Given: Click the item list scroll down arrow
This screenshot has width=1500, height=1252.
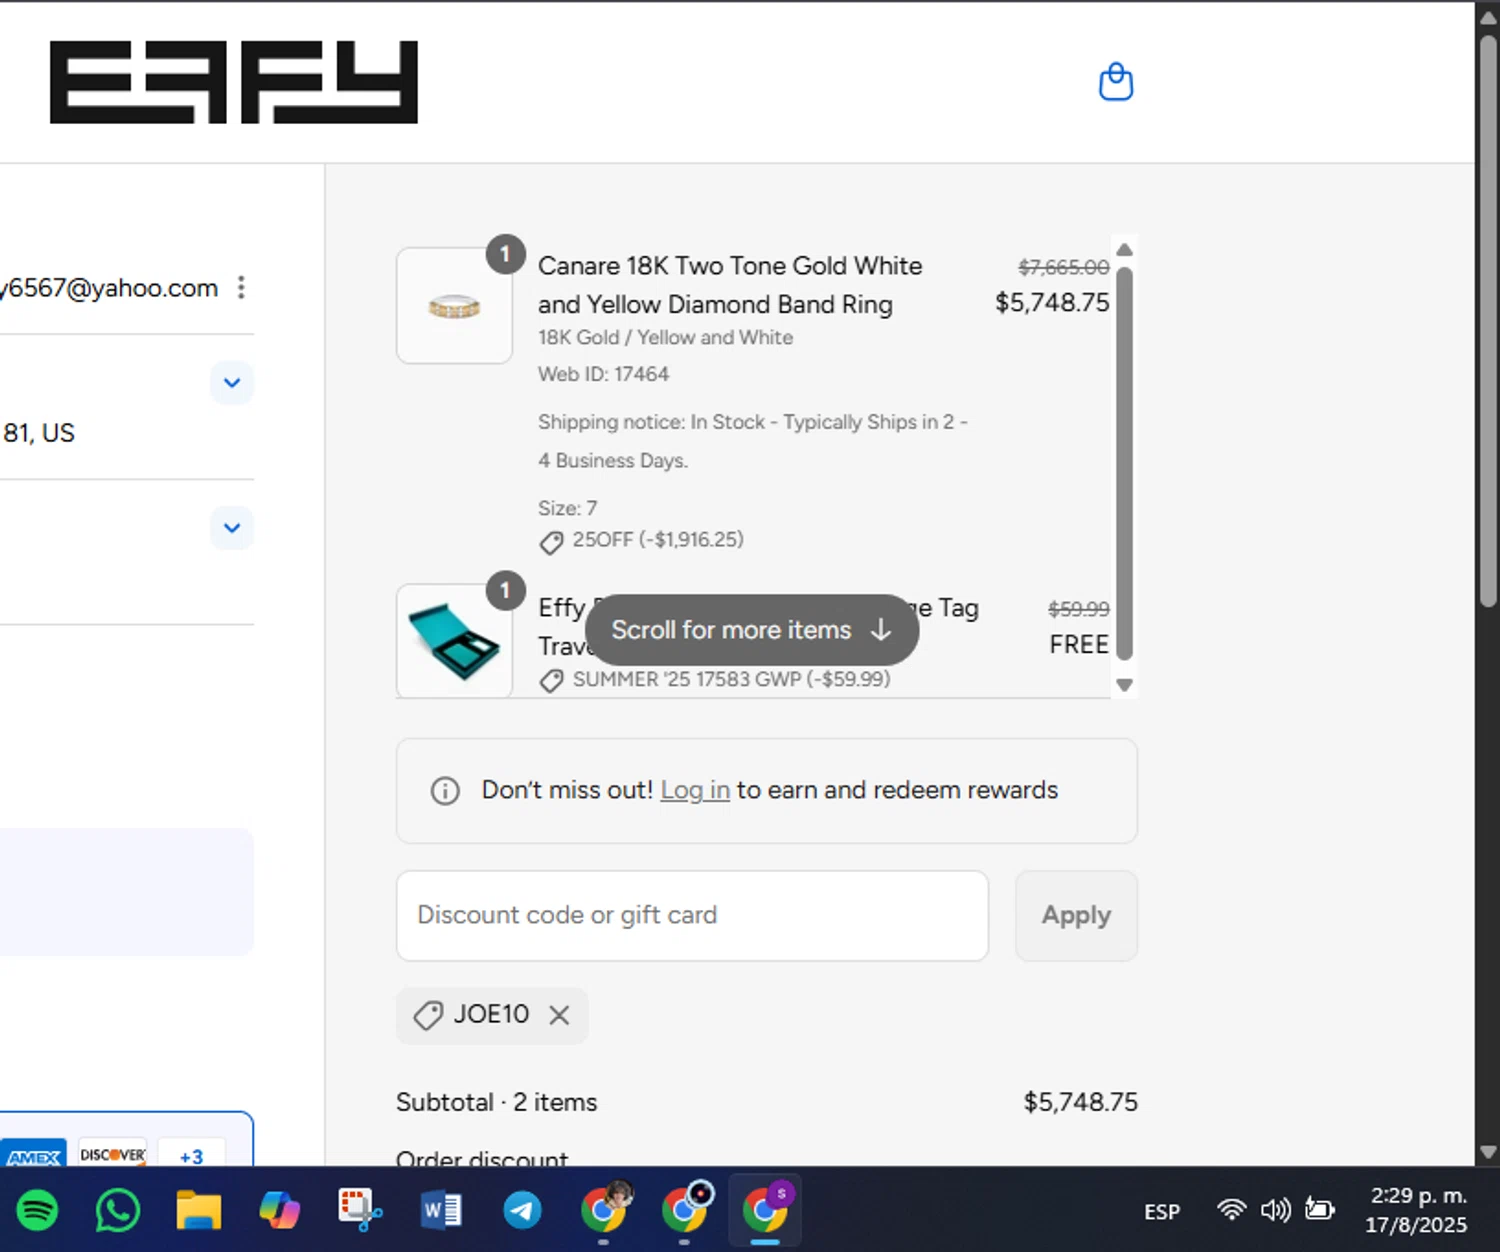Looking at the screenshot, I should click(x=1124, y=685).
